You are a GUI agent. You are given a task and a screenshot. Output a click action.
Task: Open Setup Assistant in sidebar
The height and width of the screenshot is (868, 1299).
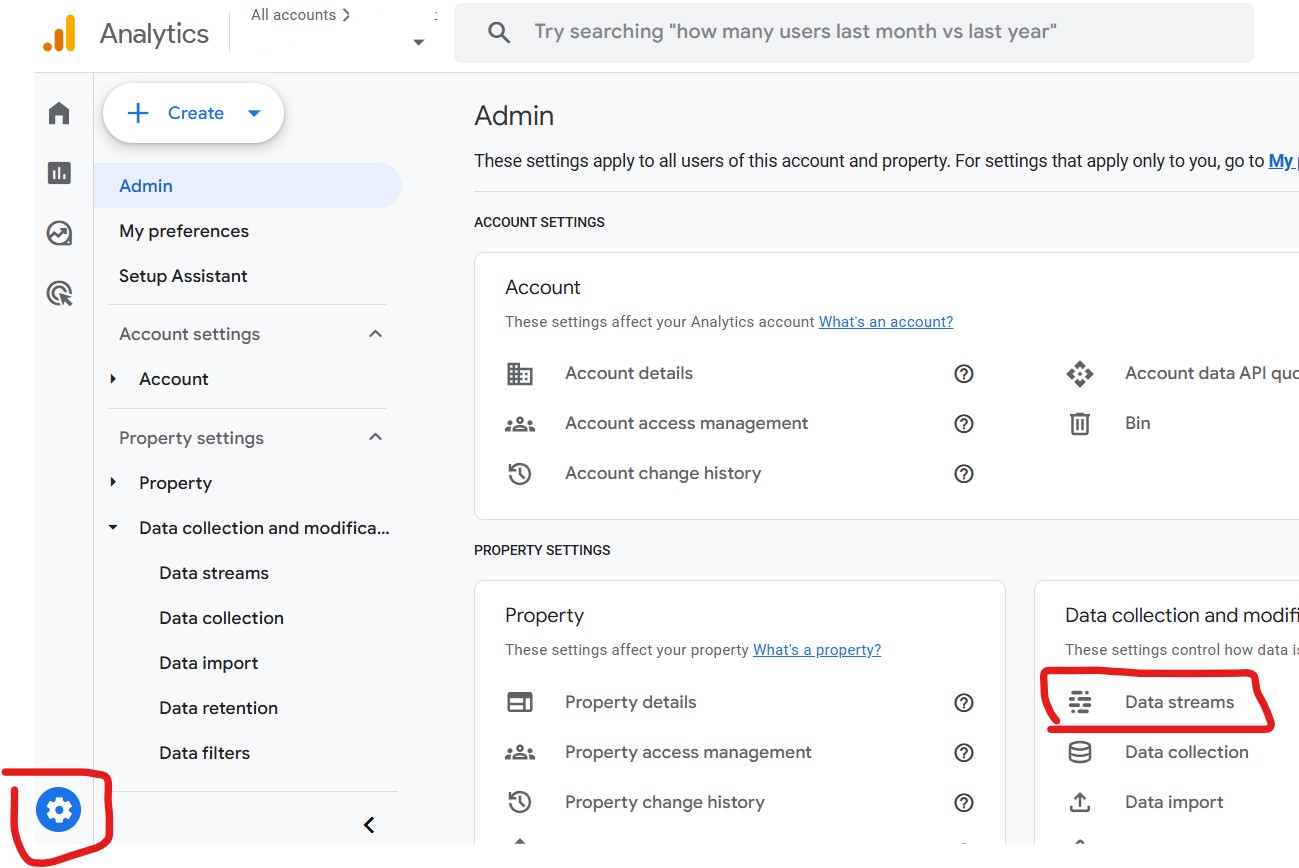click(x=183, y=276)
